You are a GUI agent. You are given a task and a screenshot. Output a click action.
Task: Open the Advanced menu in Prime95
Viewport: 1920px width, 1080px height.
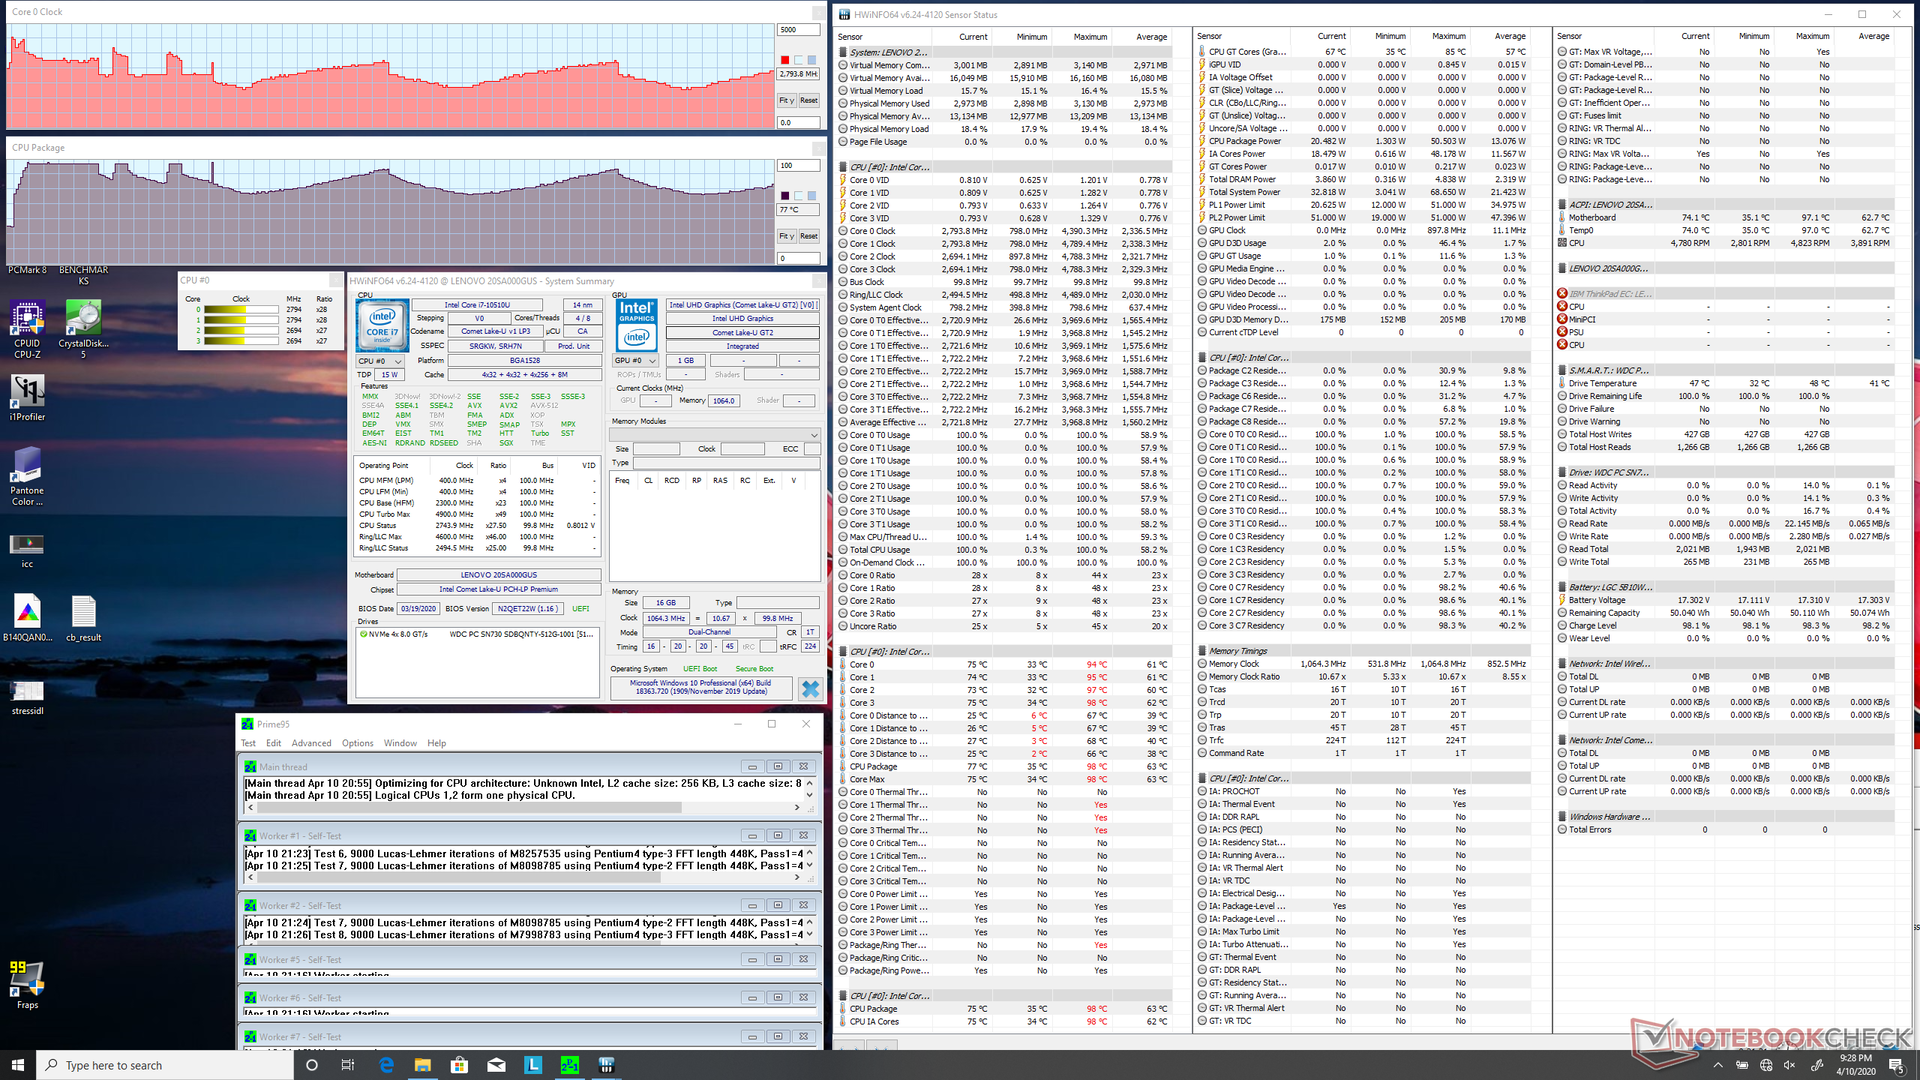(311, 743)
